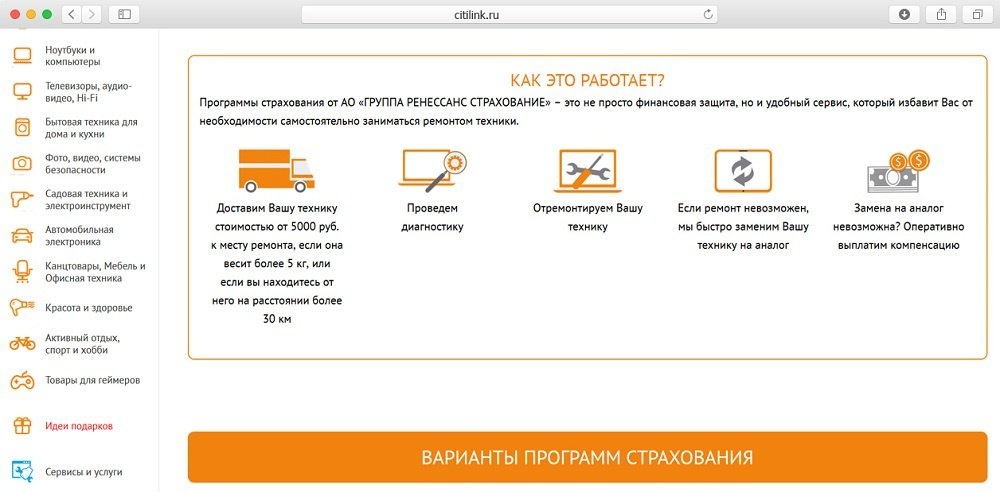Open the Сервисы и услуги section

tap(84, 472)
